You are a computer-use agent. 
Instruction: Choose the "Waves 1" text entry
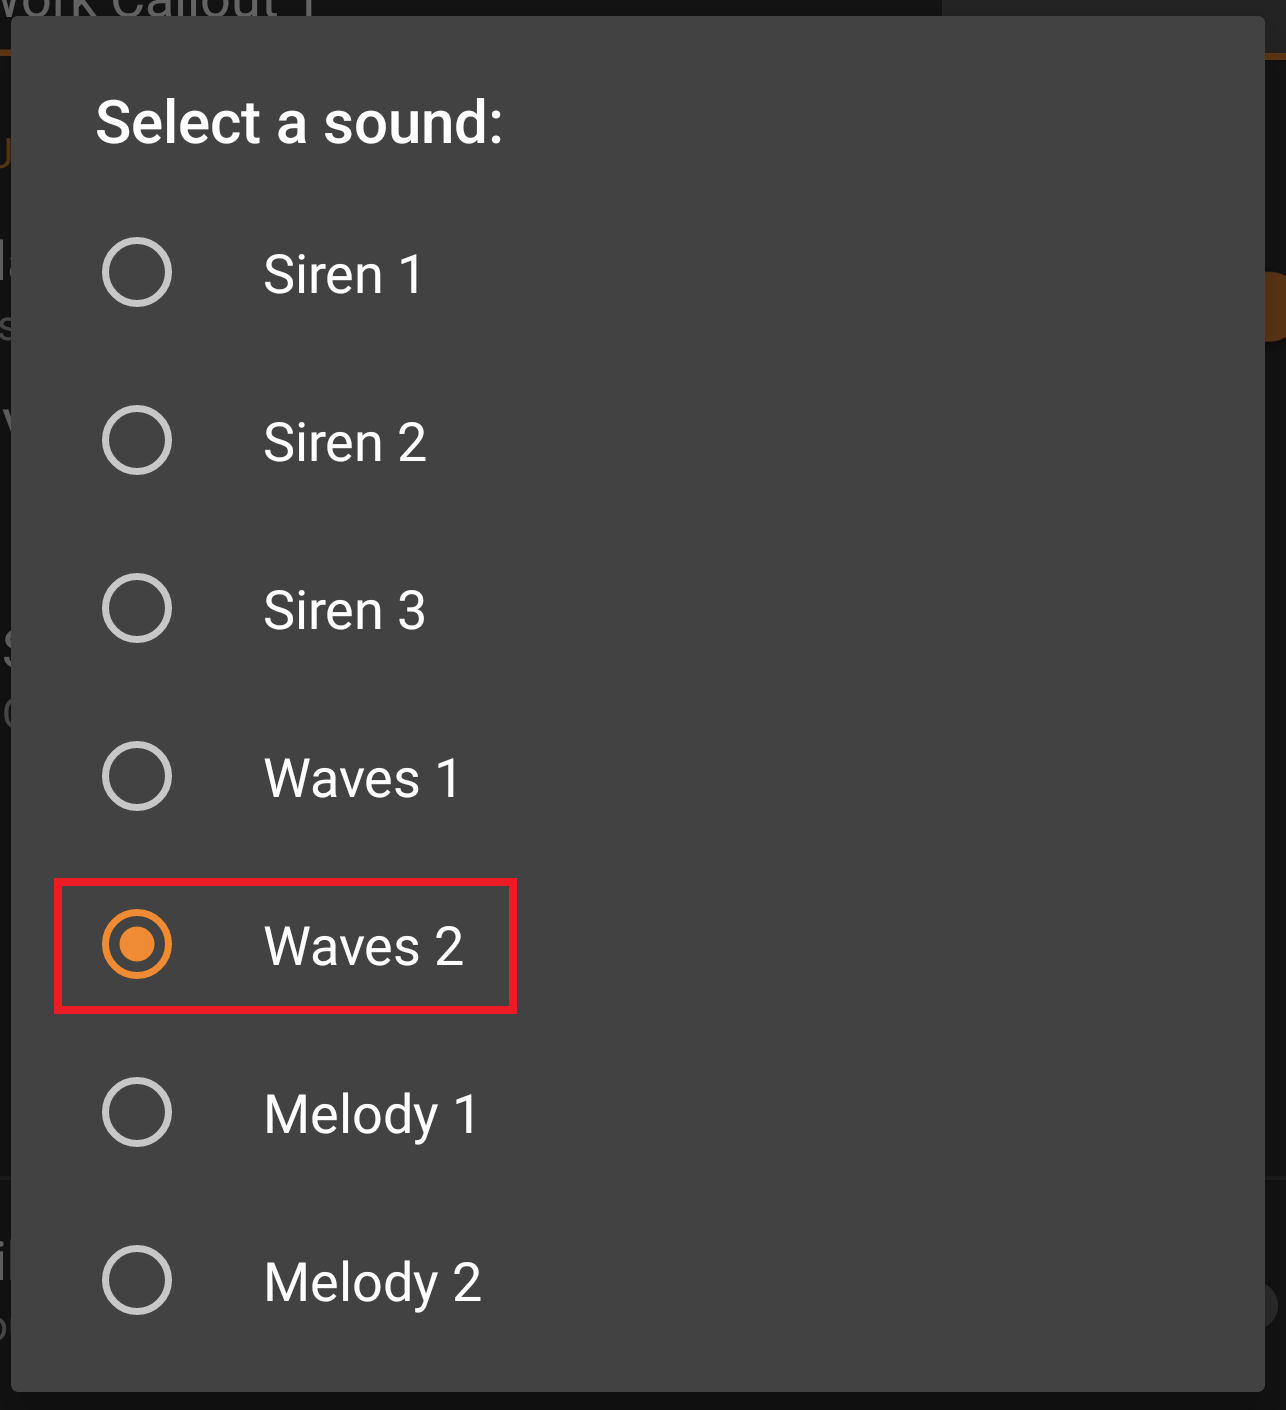362,778
